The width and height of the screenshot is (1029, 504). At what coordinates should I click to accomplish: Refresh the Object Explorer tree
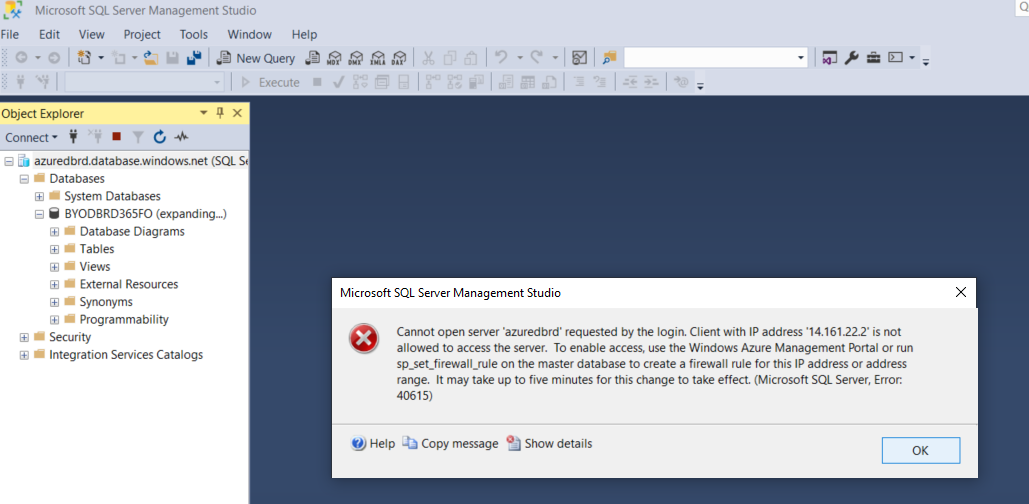[x=159, y=136]
